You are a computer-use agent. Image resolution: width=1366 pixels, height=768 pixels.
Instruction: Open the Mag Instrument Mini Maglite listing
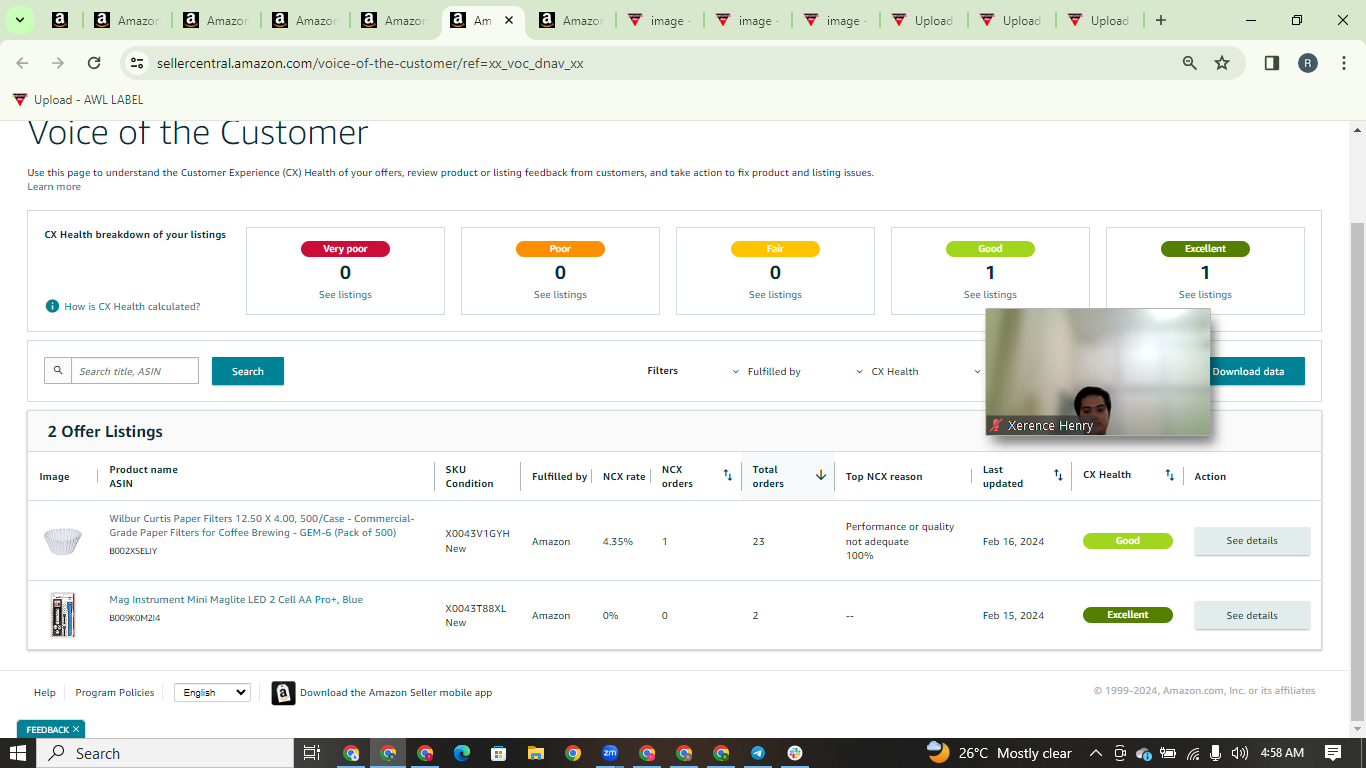coord(236,600)
